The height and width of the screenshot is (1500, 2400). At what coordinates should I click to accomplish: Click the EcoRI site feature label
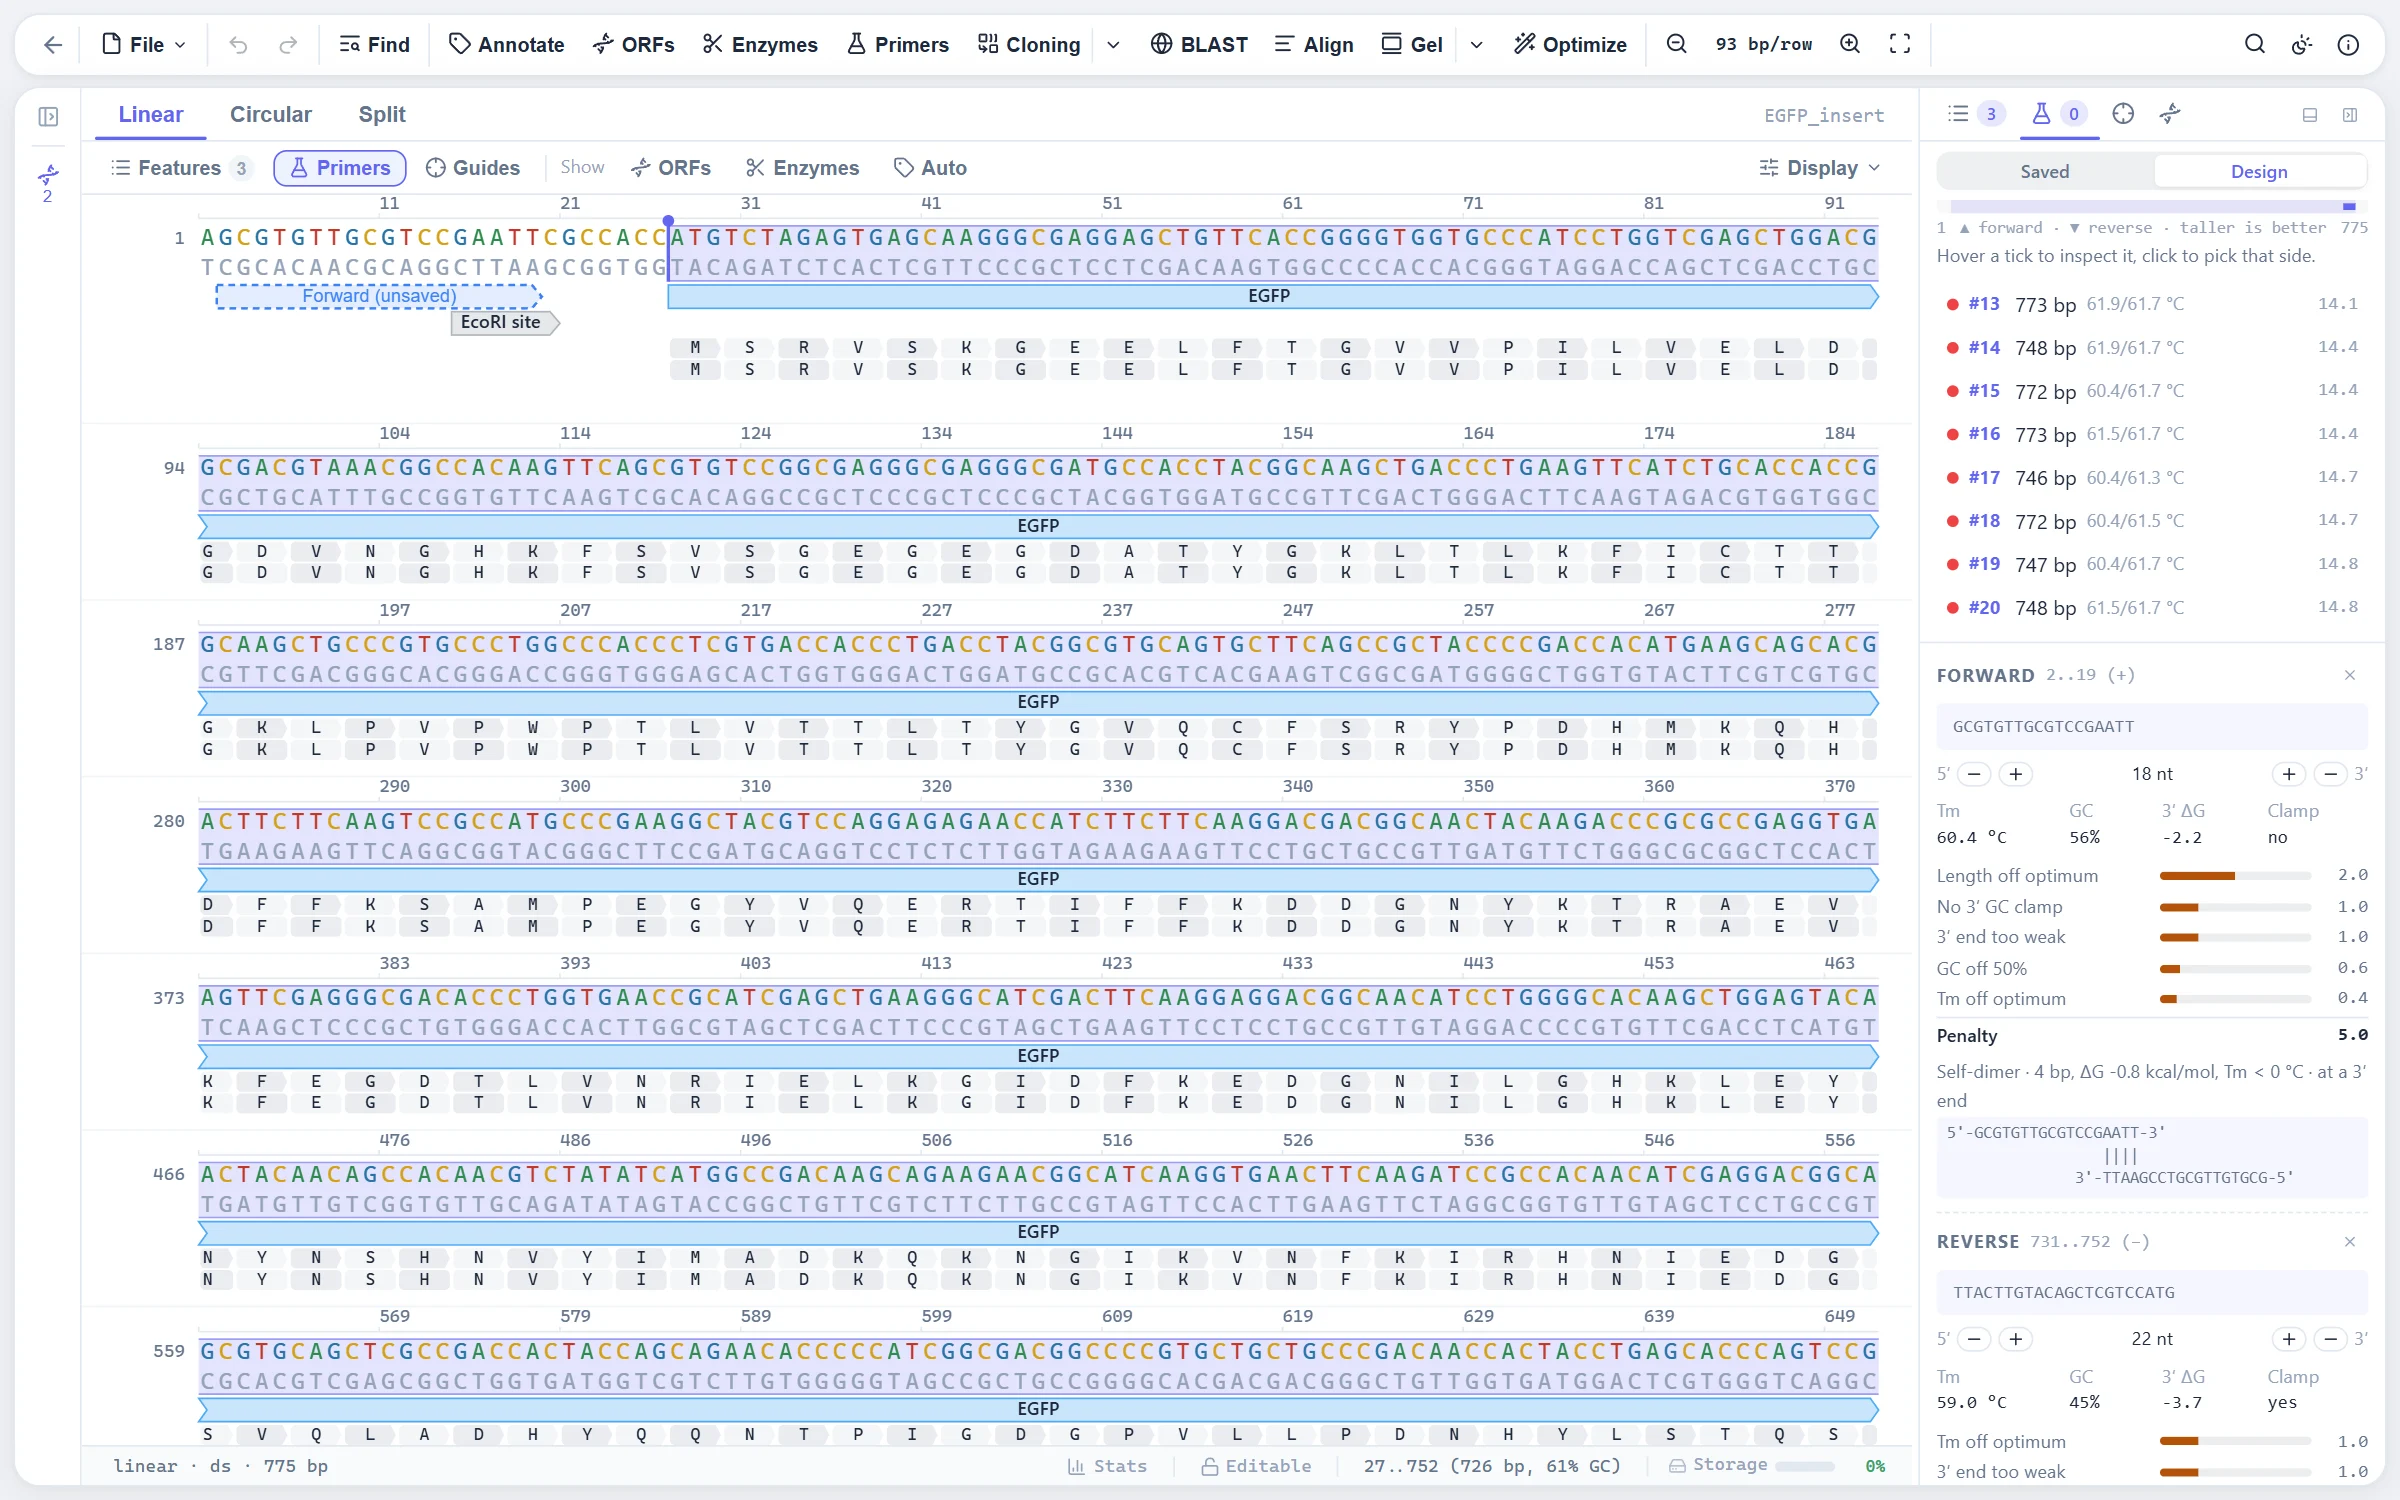click(x=503, y=322)
